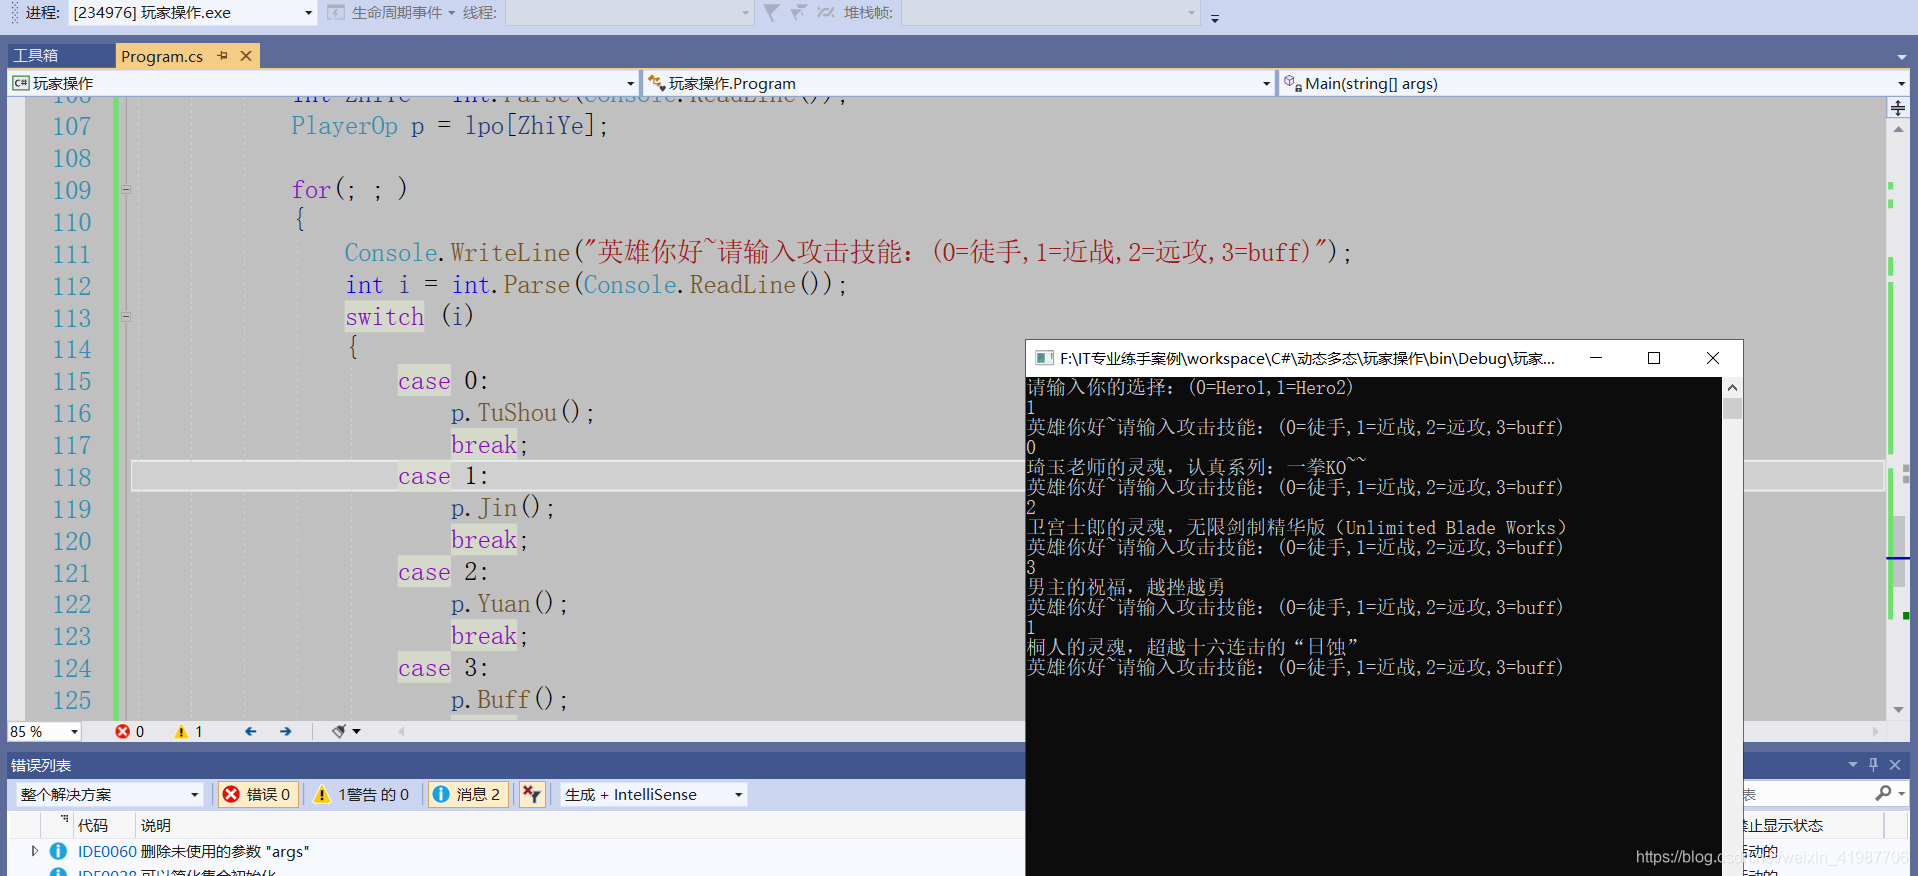This screenshot has width=1918, height=876.
Task: Click the PlayerOp type on line 107
Action: click(x=345, y=126)
